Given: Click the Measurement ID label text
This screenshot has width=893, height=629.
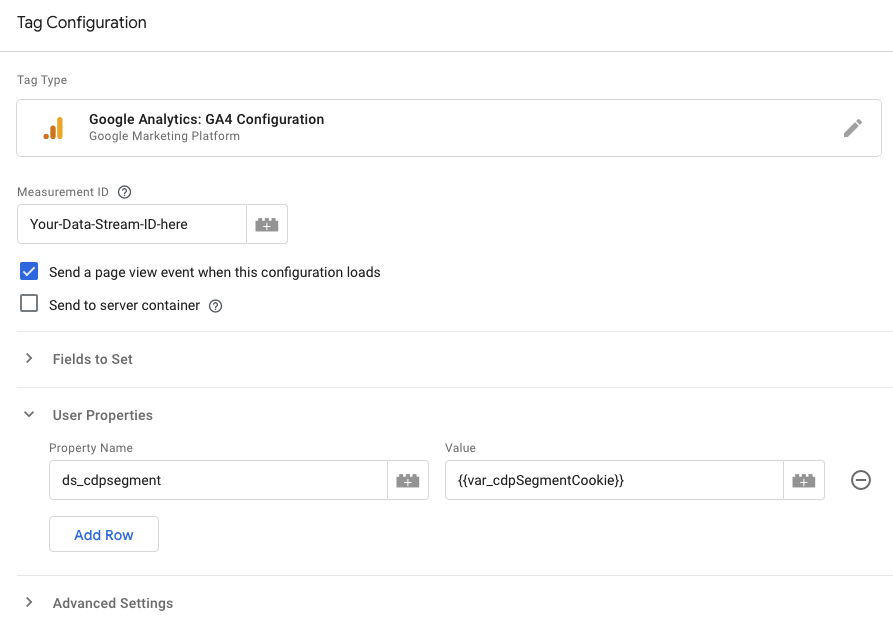Looking at the screenshot, I should pos(63,192).
